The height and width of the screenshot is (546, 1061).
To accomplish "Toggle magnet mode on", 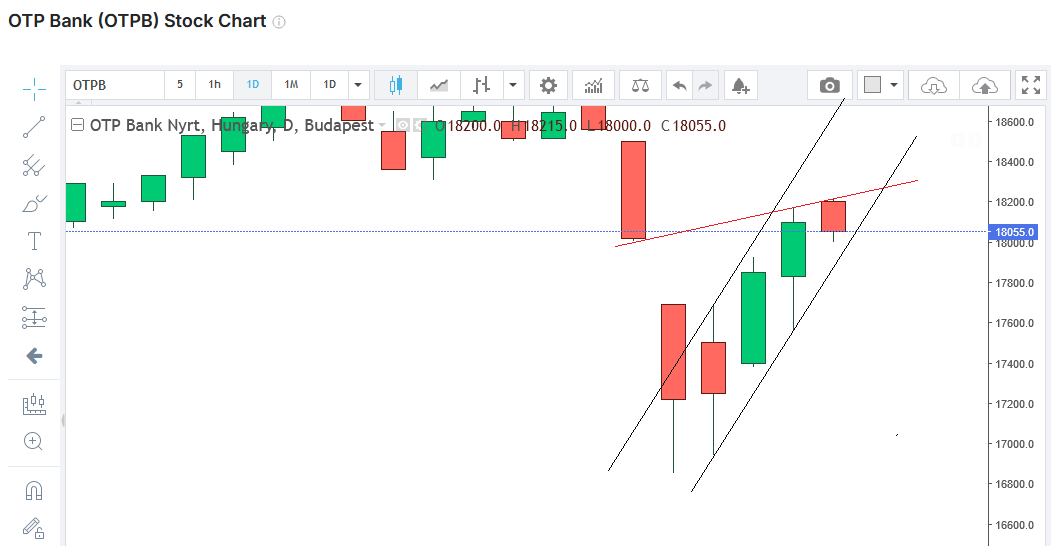I will [34, 491].
